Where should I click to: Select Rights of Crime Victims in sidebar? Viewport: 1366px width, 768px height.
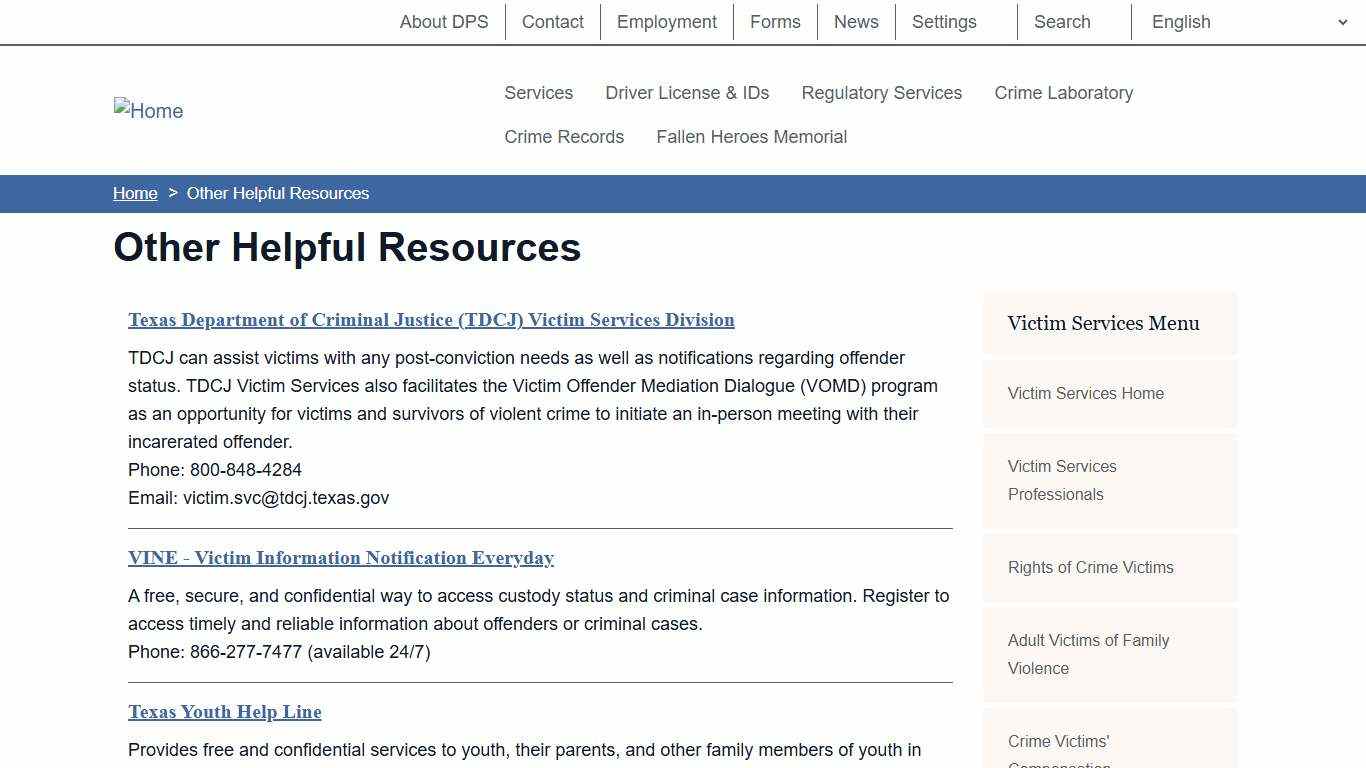tap(1090, 567)
